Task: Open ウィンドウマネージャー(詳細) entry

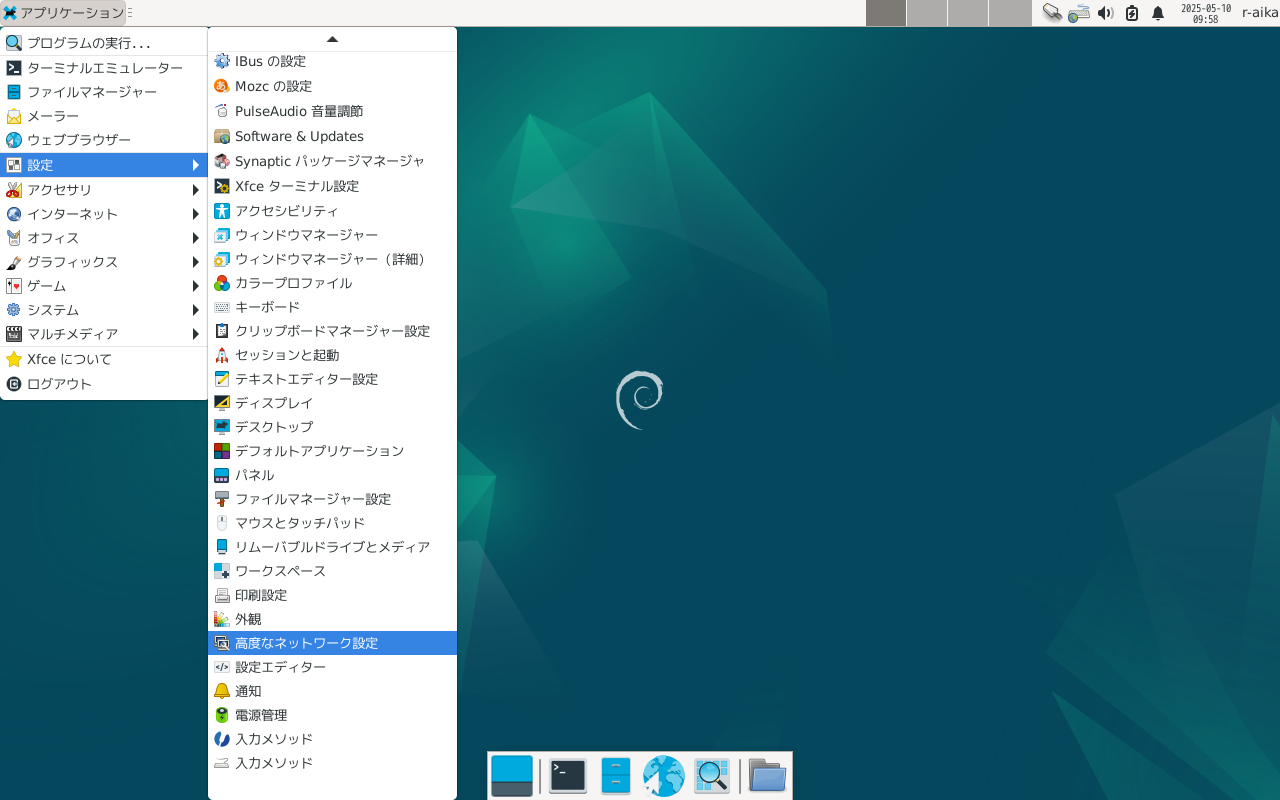Action: point(332,259)
